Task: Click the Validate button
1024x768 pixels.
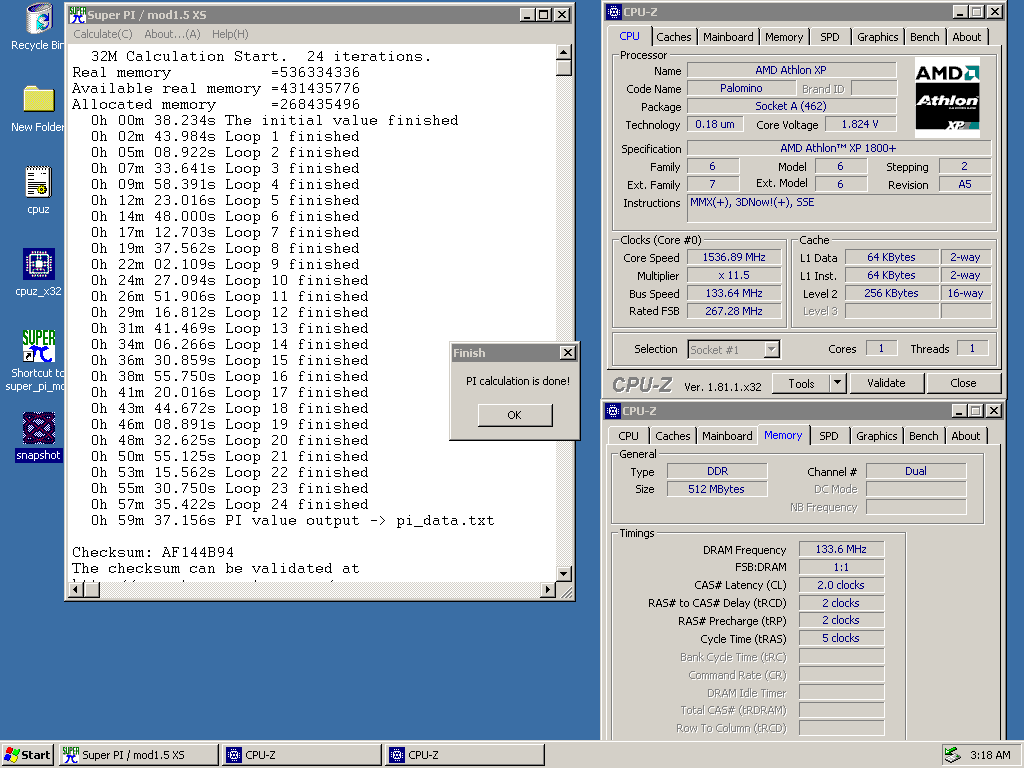Action: coord(886,383)
